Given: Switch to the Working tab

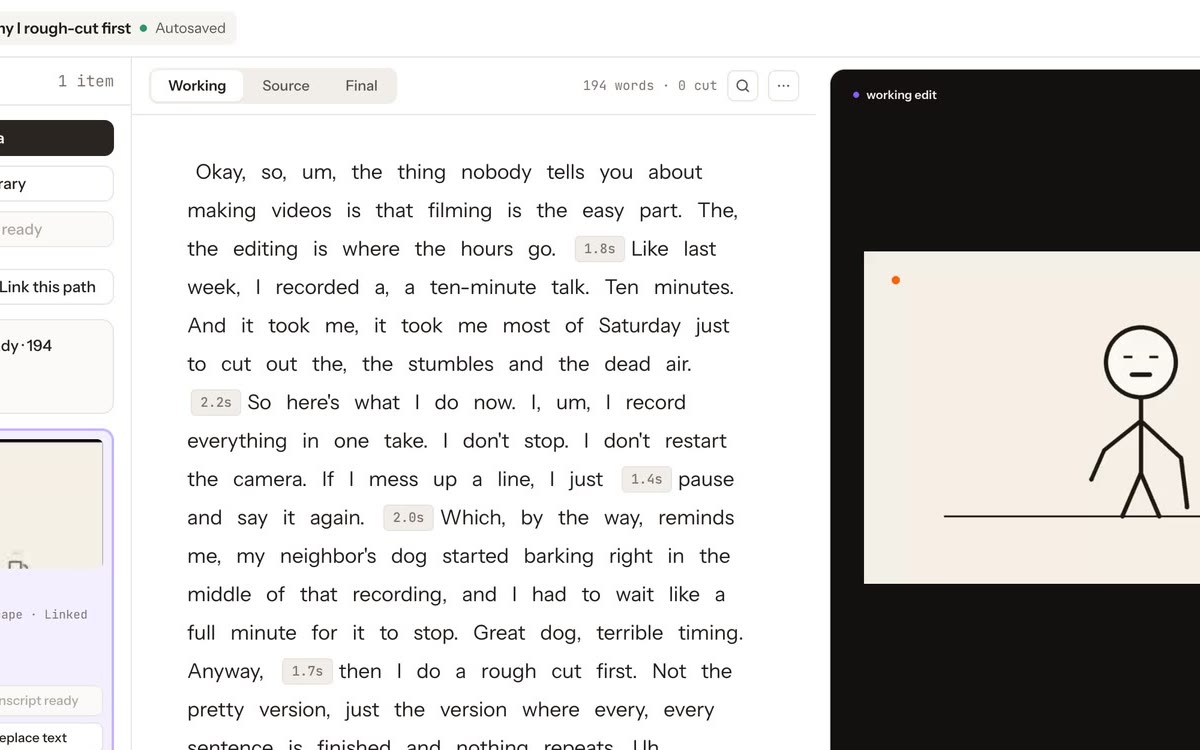Looking at the screenshot, I should tap(197, 86).
